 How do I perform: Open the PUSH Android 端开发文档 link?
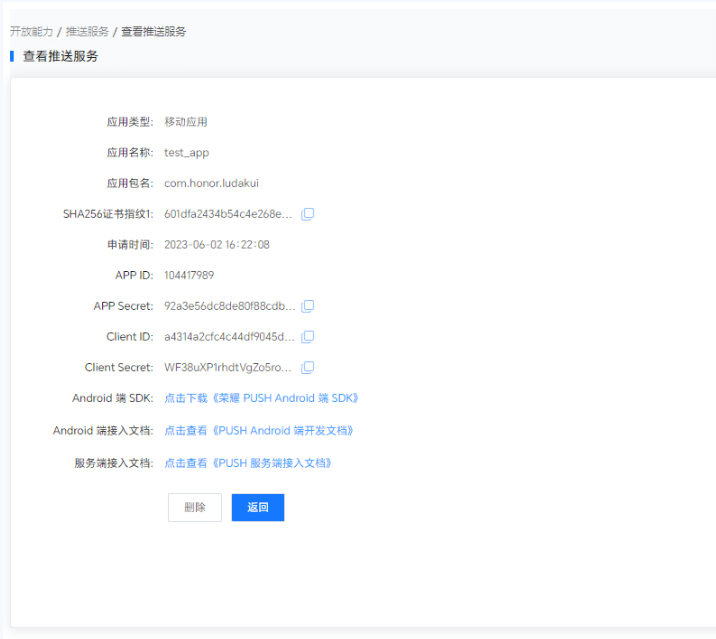[258, 431]
